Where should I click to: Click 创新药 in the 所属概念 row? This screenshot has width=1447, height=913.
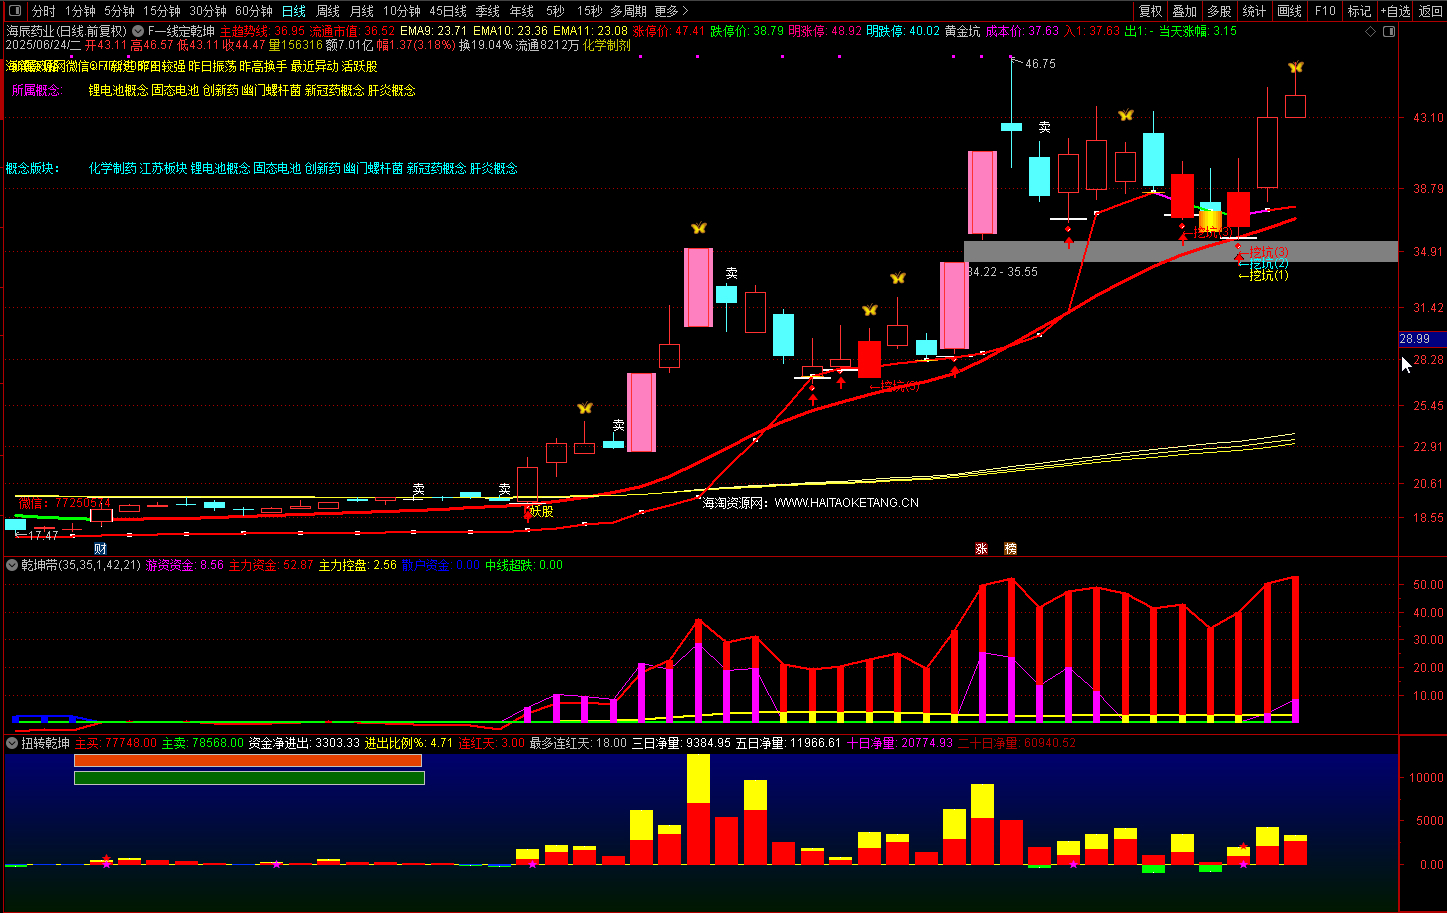click(220, 90)
